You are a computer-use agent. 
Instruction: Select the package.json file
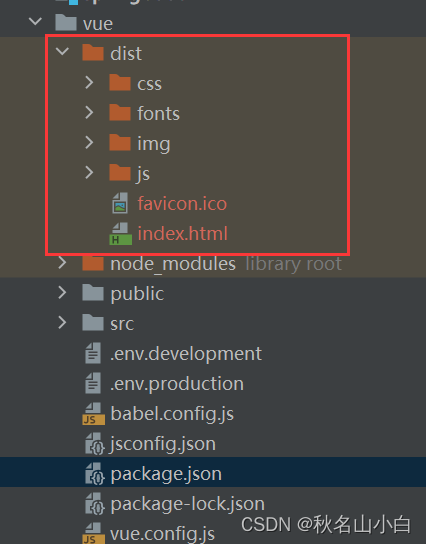click(x=213, y=472)
